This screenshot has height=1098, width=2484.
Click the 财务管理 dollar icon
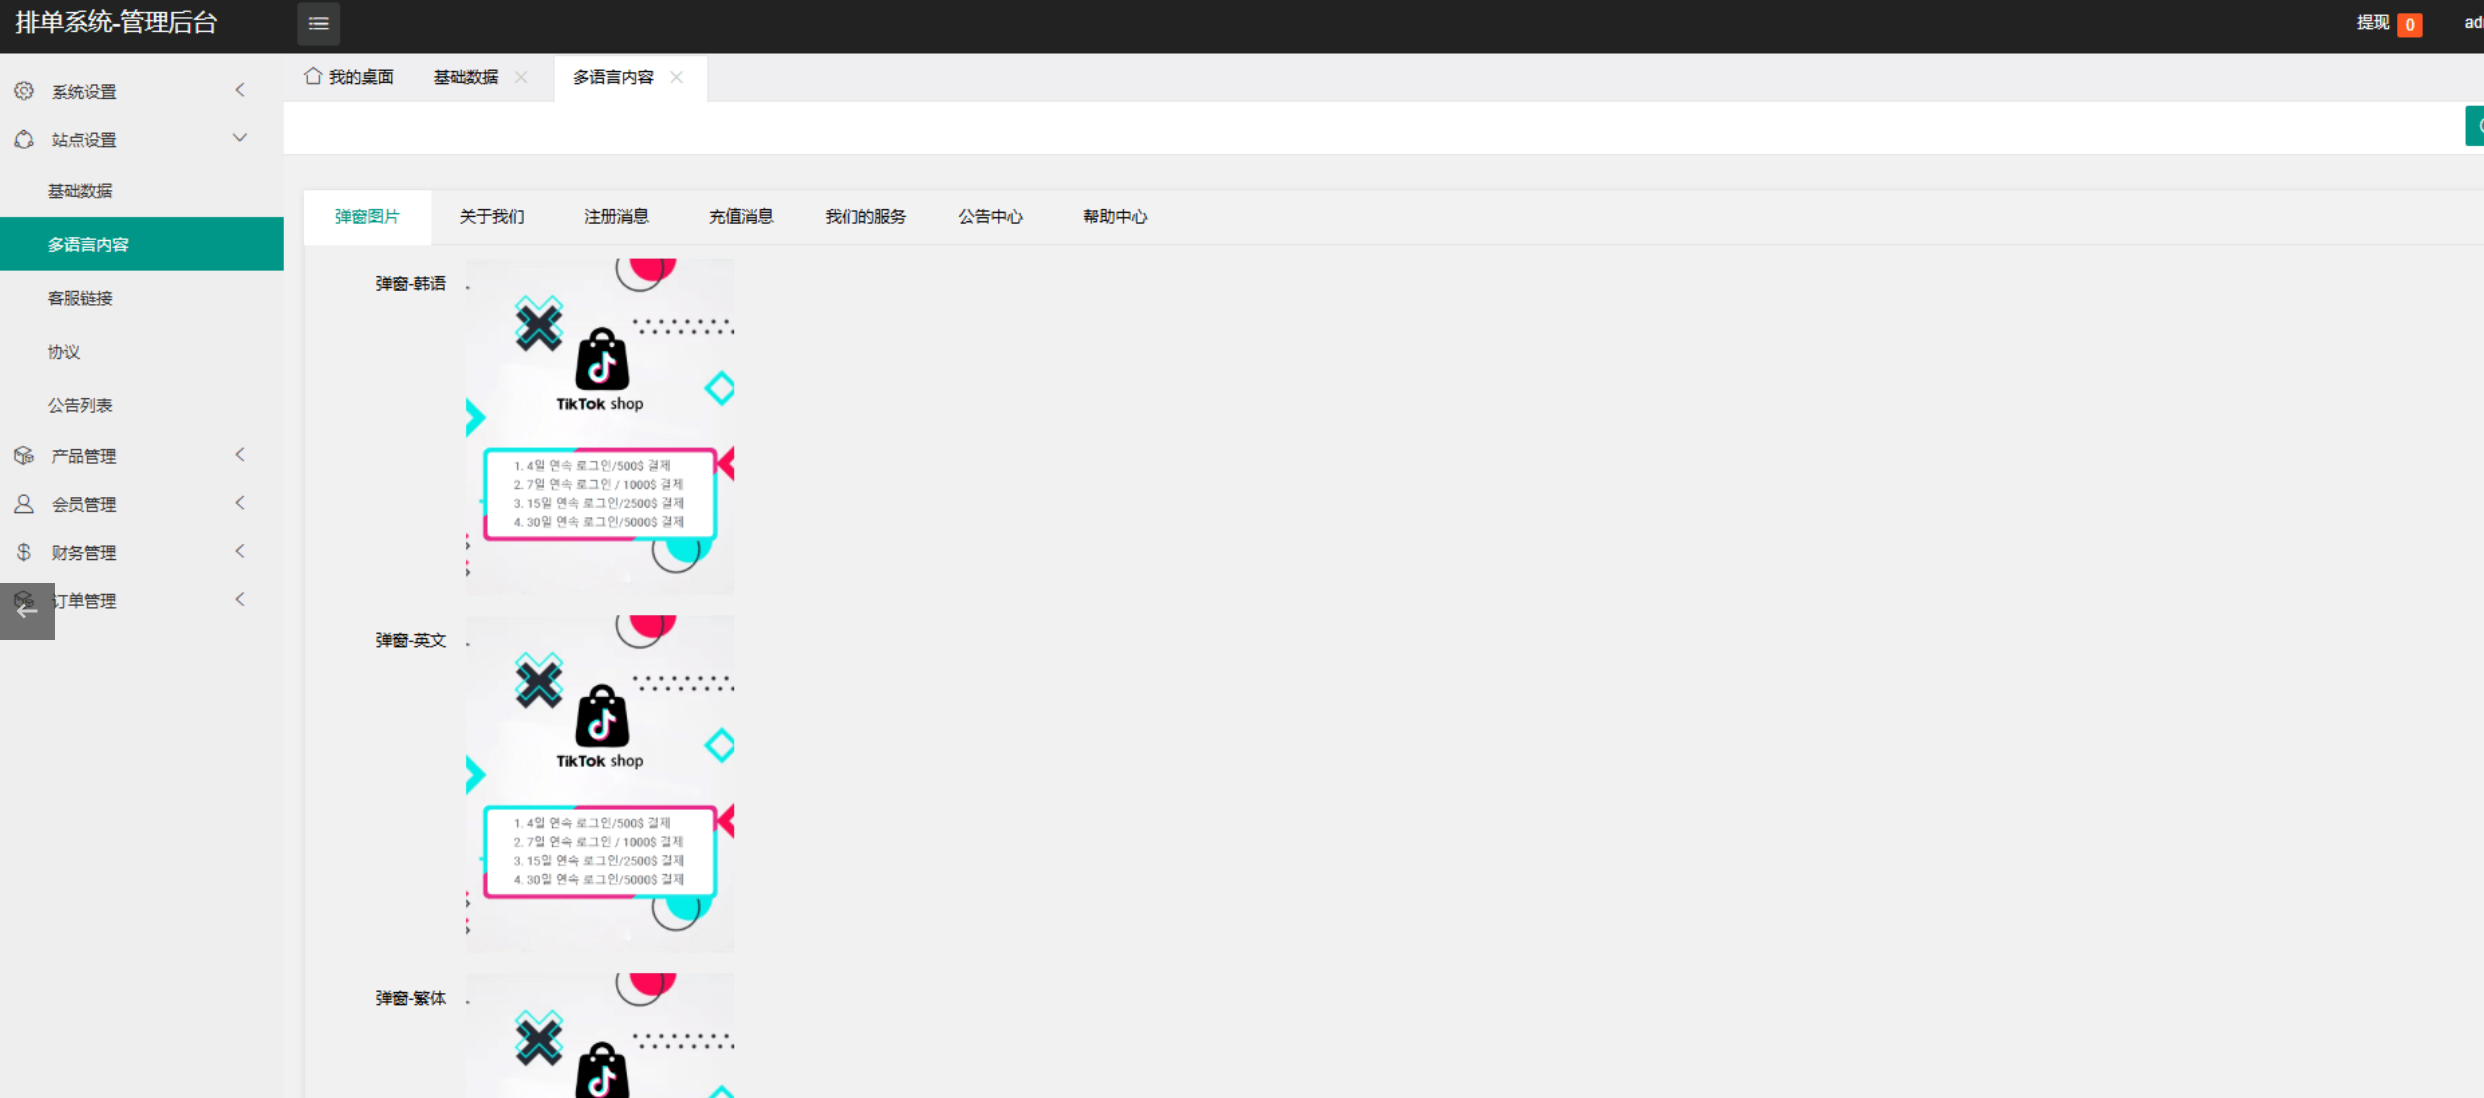24,552
